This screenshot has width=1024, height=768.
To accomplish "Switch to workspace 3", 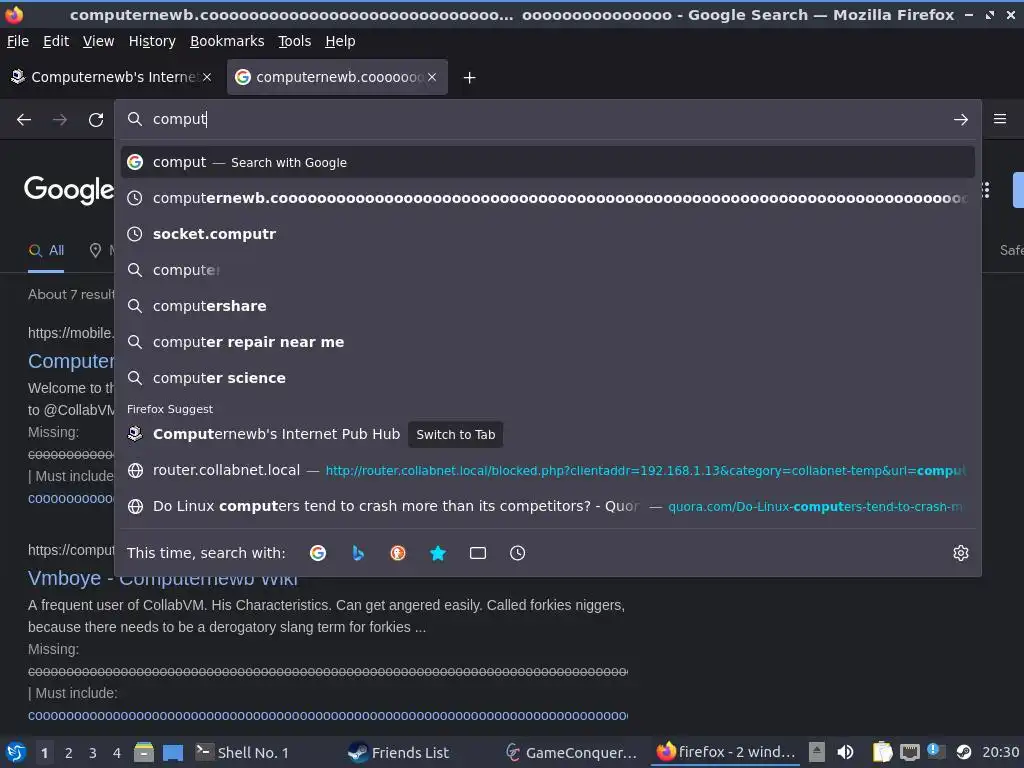I will (x=93, y=753).
